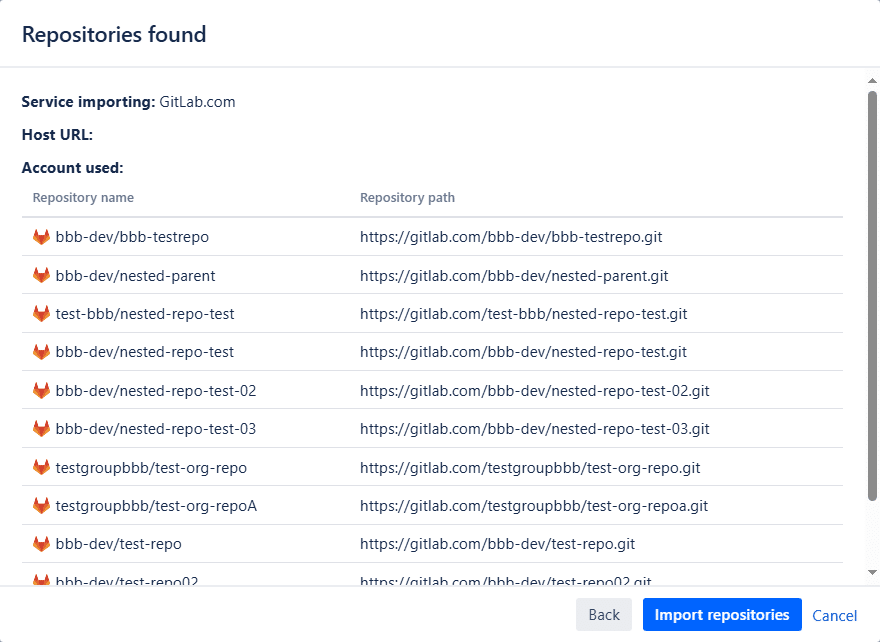880x642 pixels.
Task: Click GitLab icon beside testgroupbbb/test-org-repoA
Action: (41, 506)
